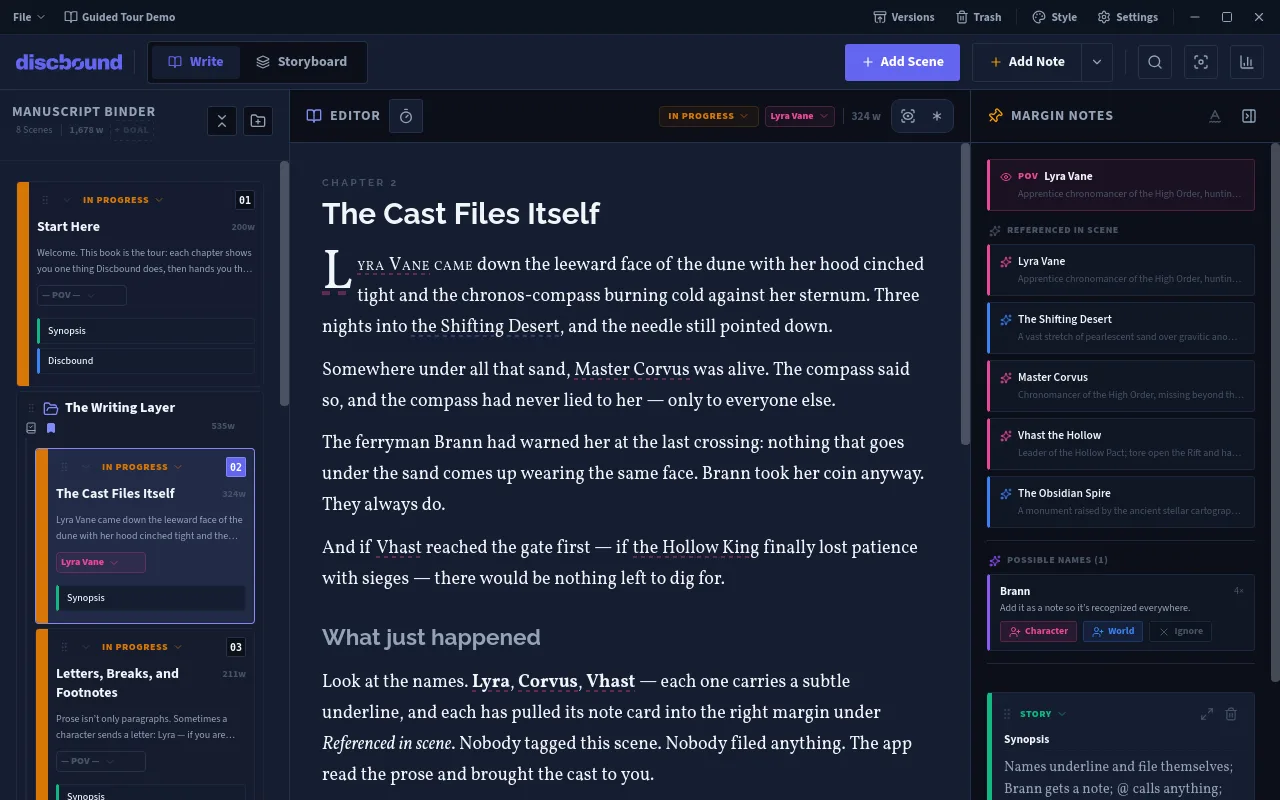
Task: Click the open book Editor icon
Action: pos(314,116)
